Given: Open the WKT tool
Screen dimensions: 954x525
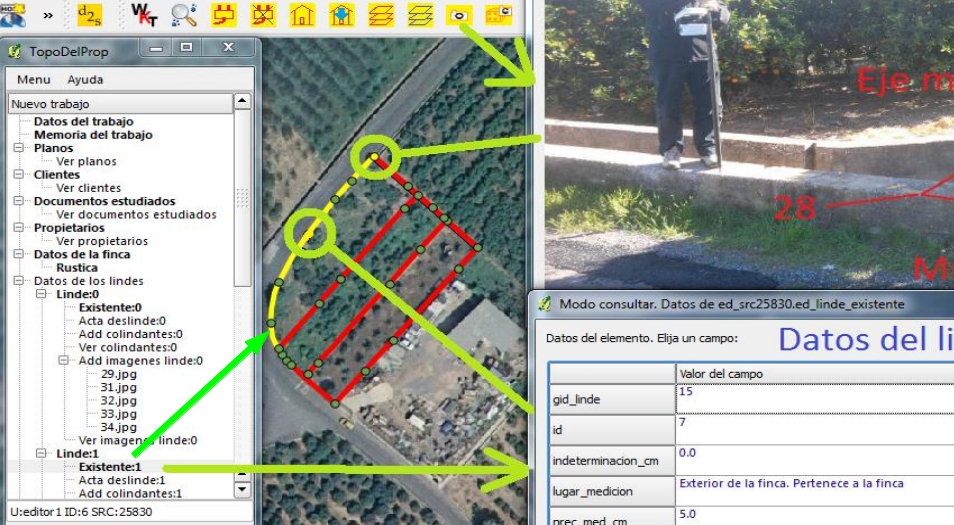Looking at the screenshot, I should point(144,14).
